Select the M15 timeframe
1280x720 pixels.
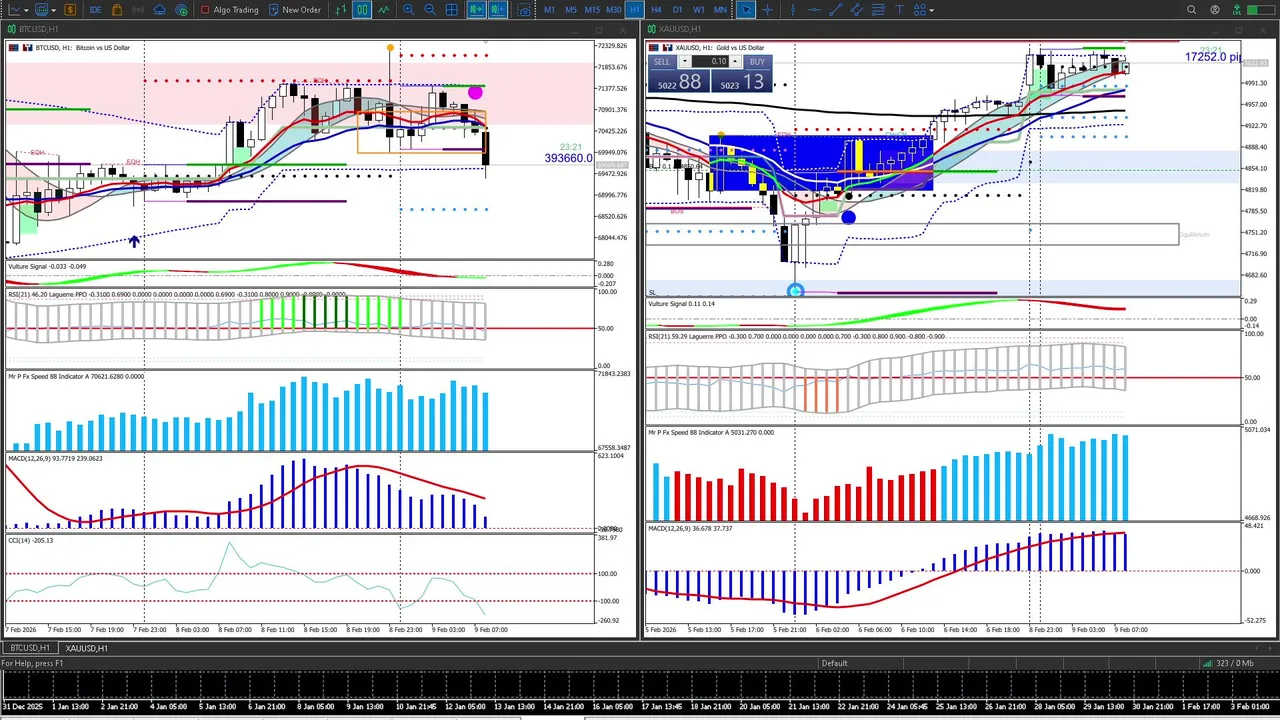coord(592,9)
